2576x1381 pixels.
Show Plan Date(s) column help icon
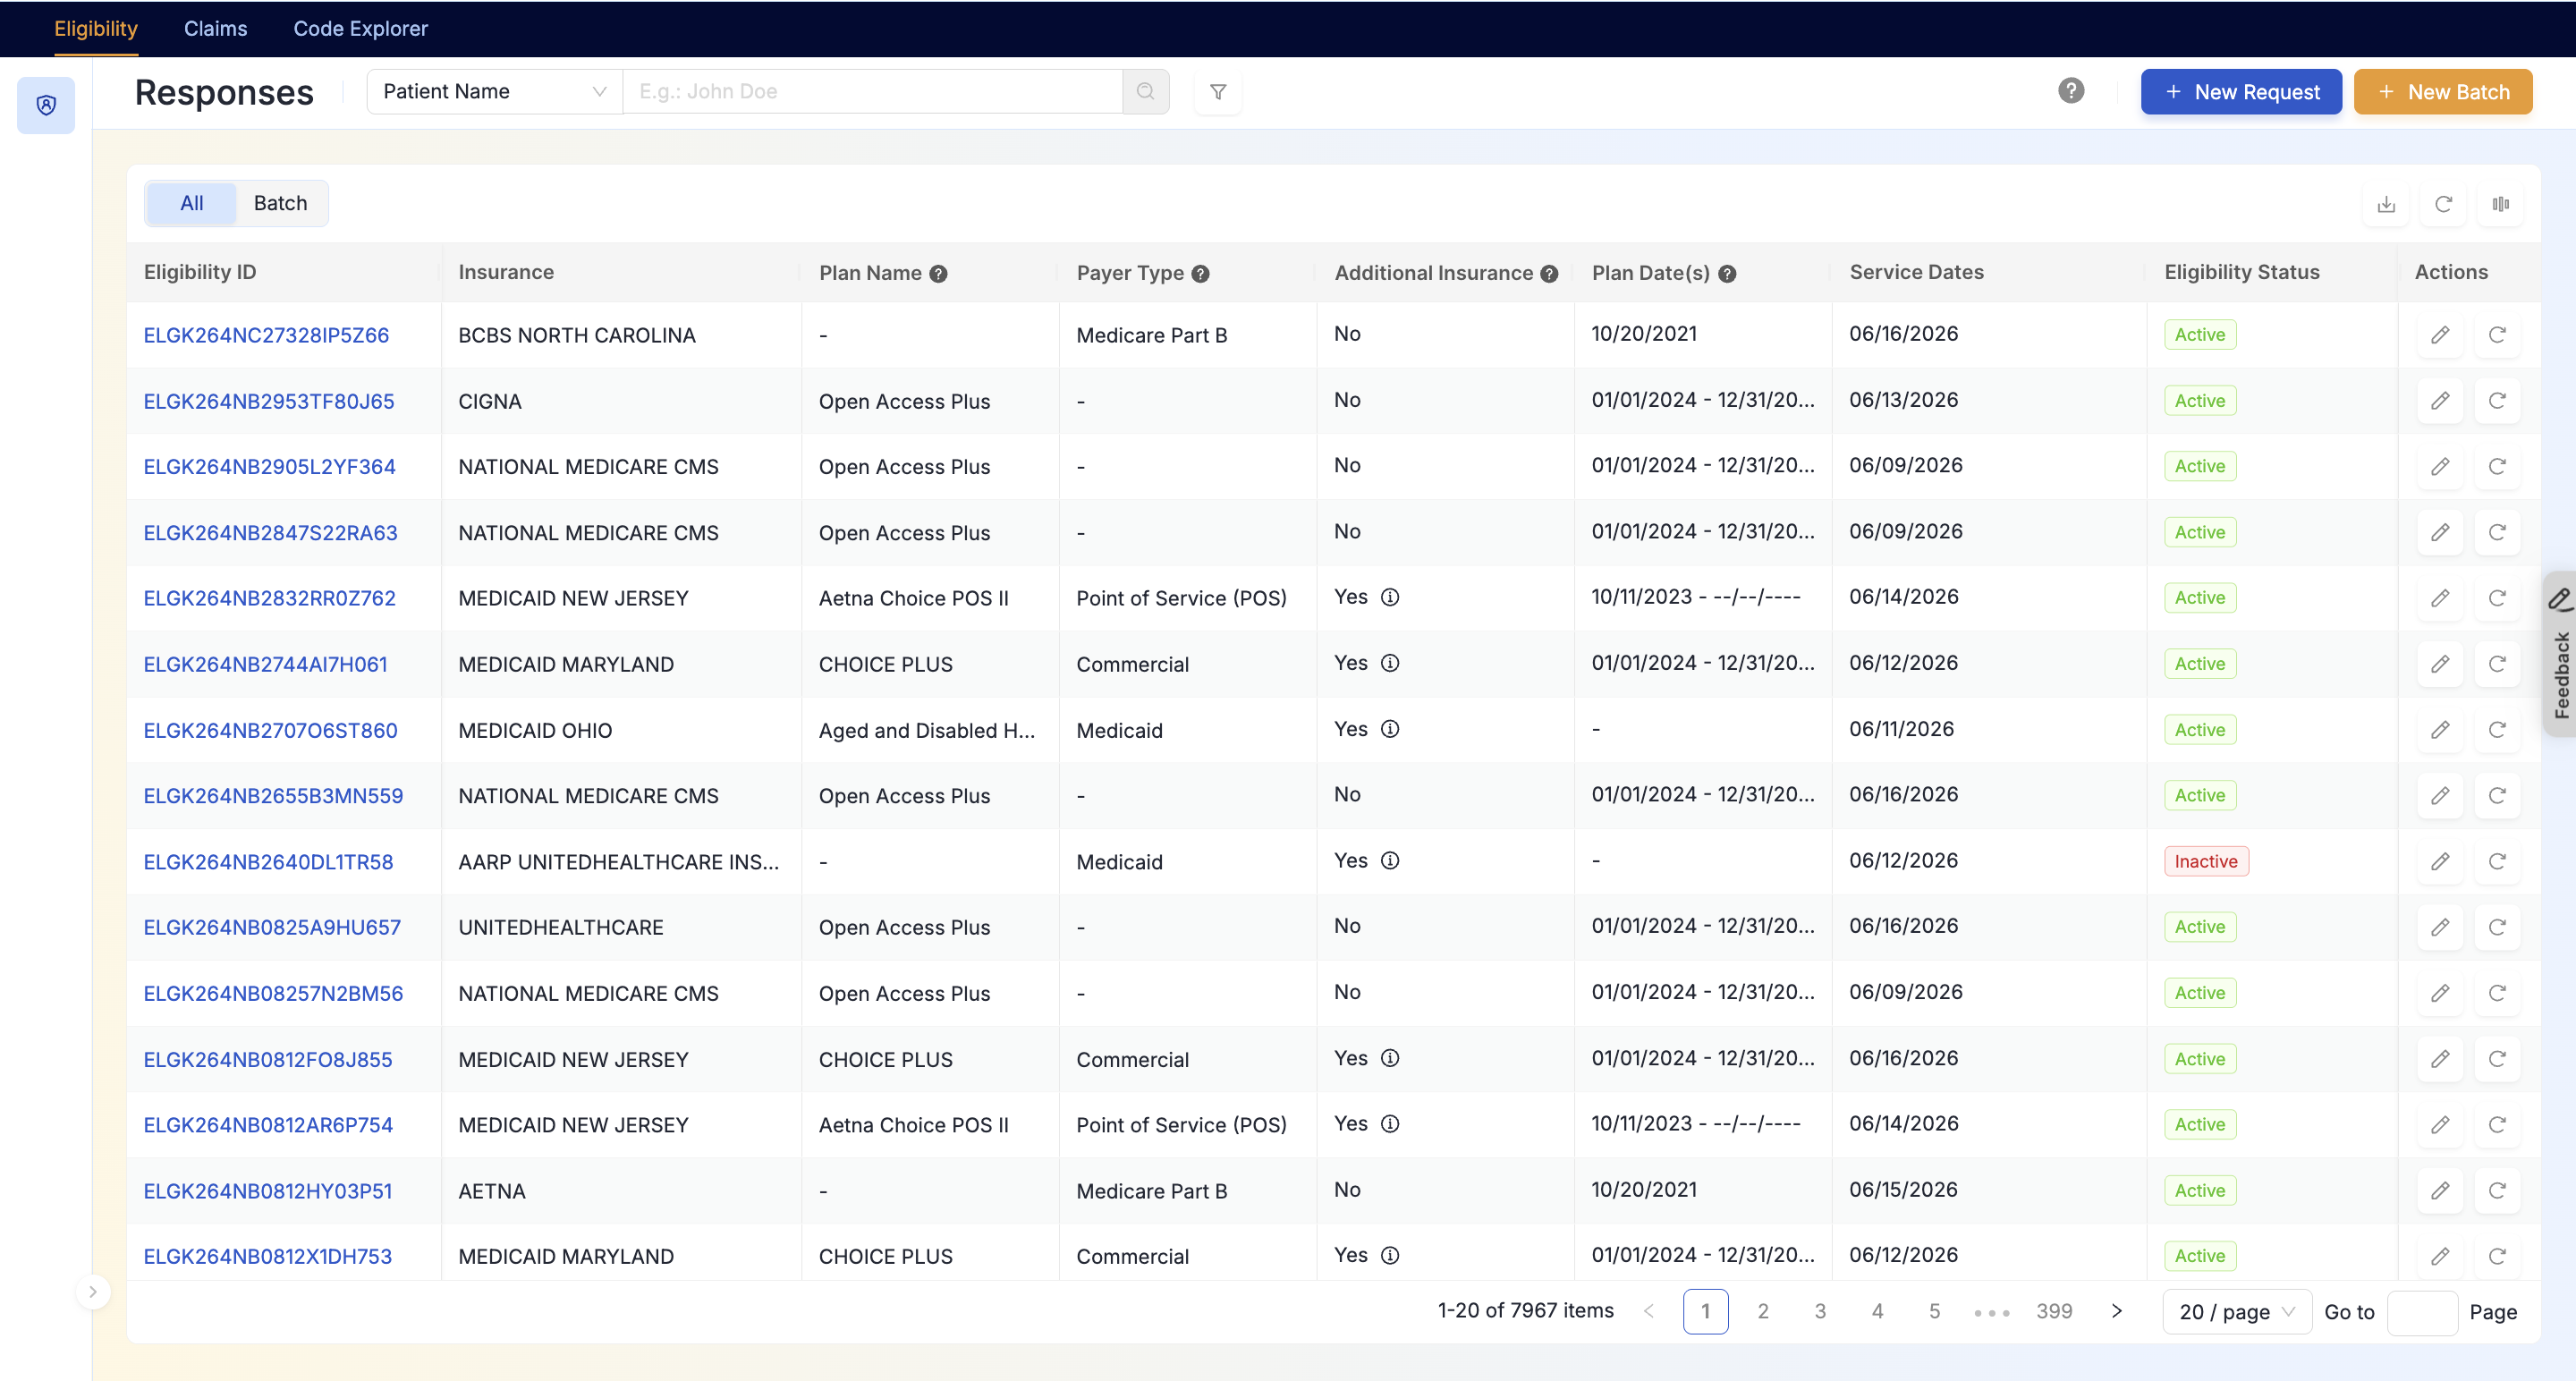pos(1727,274)
